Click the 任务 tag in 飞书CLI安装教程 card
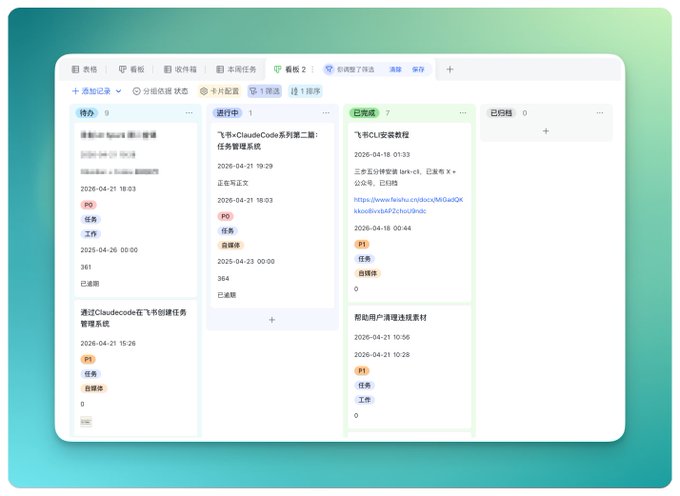680x496 pixels. 365,259
